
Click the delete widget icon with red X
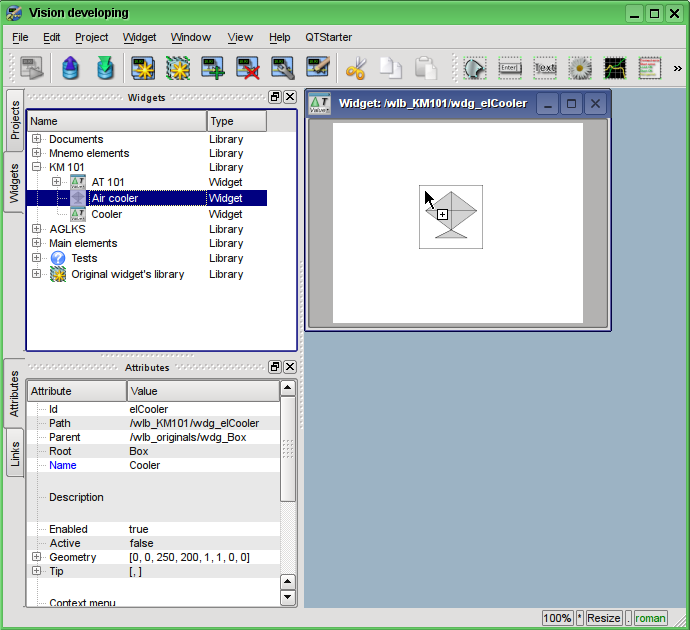click(x=247, y=68)
